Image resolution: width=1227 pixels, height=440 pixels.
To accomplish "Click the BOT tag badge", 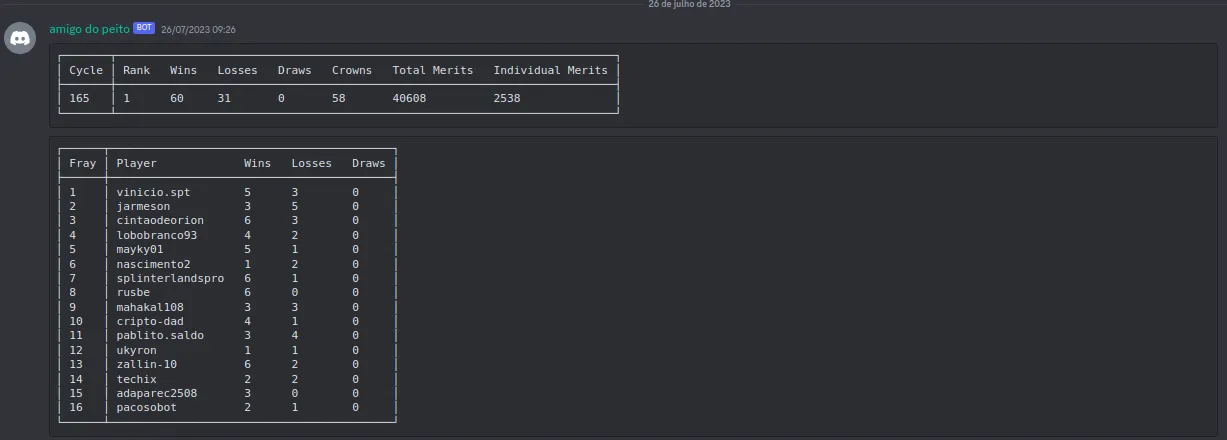I will (144, 29).
